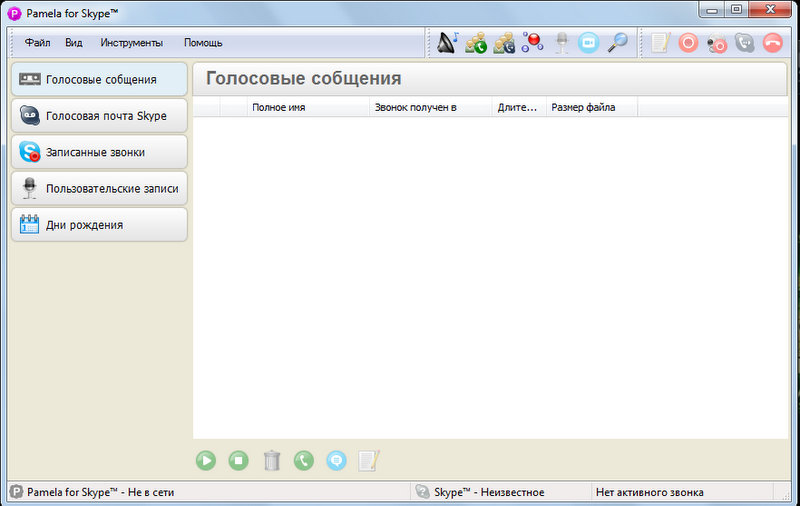Select Голосовые сообщения in sidebar

[99, 79]
